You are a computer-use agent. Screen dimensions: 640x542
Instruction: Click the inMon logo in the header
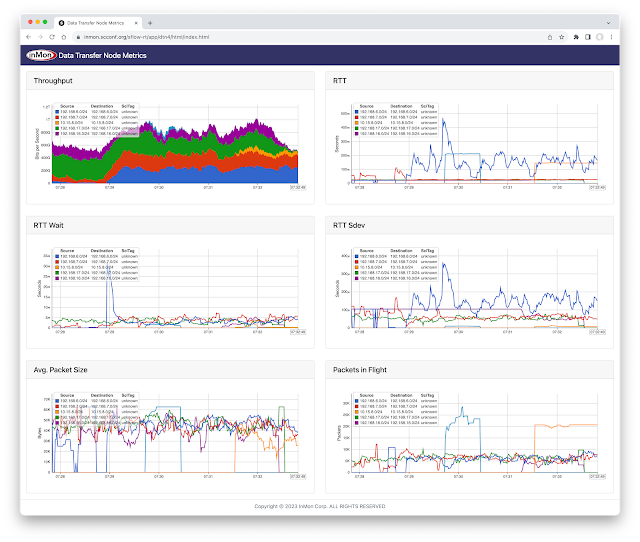(41, 55)
